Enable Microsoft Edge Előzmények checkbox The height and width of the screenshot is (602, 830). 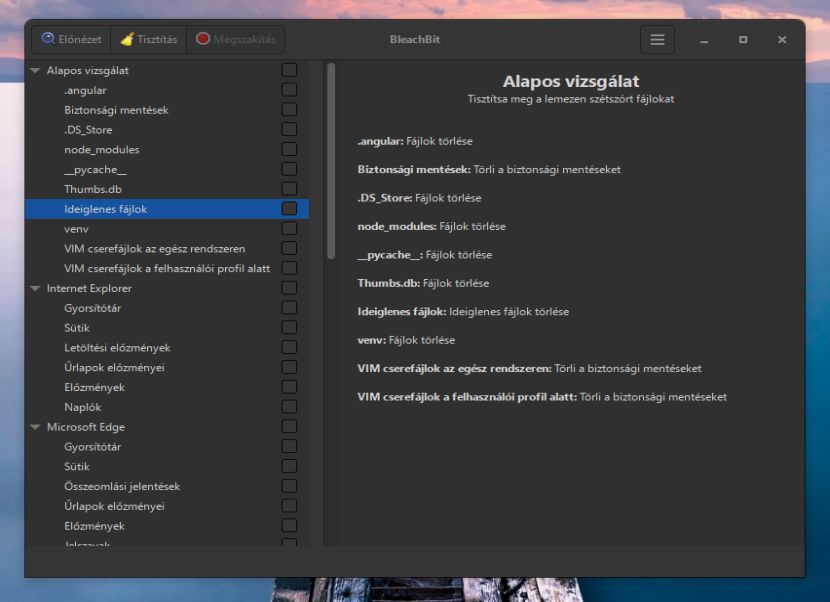[289, 526]
